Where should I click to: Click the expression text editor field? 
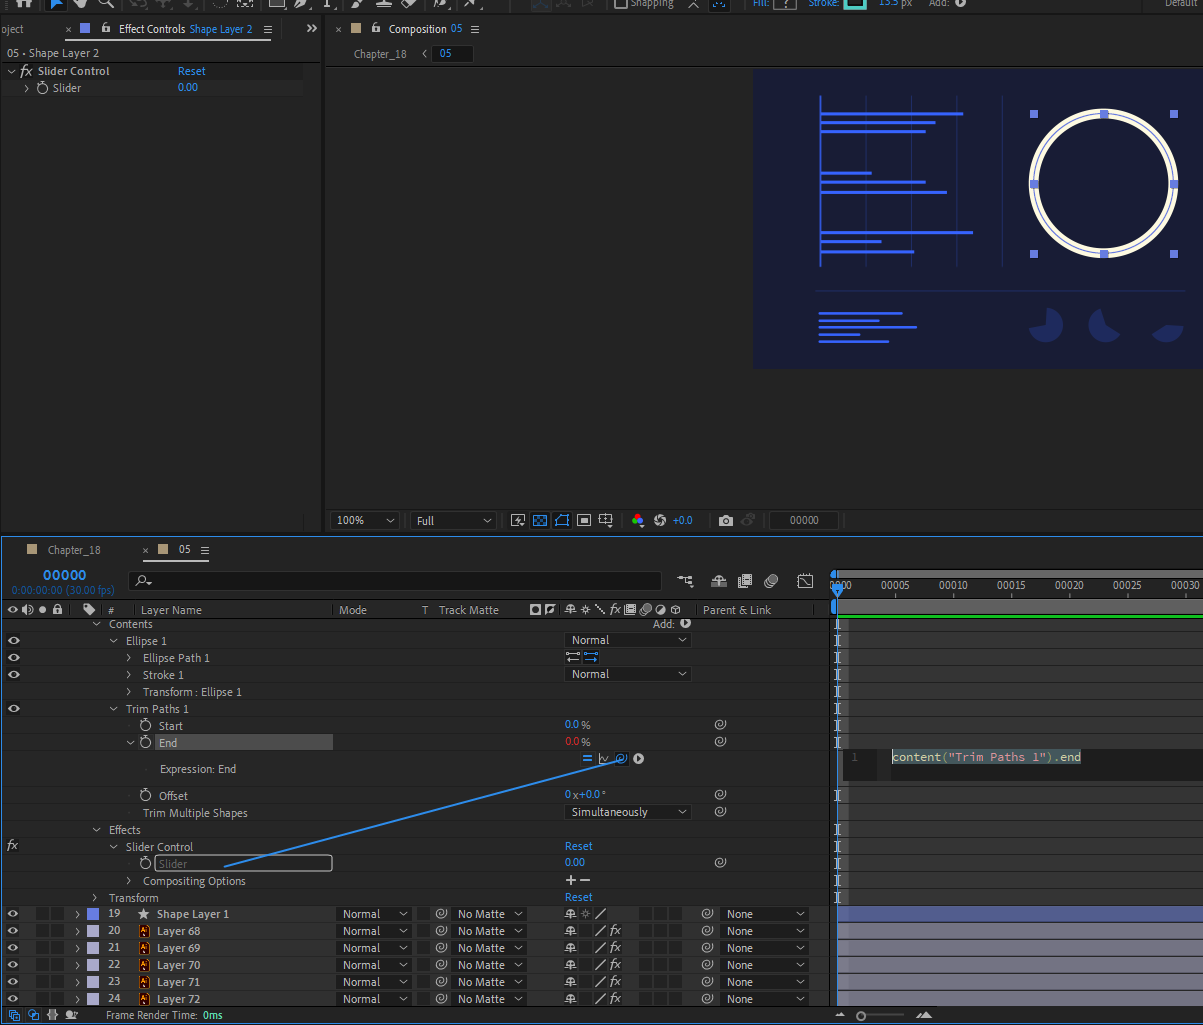[x=1040, y=765]
